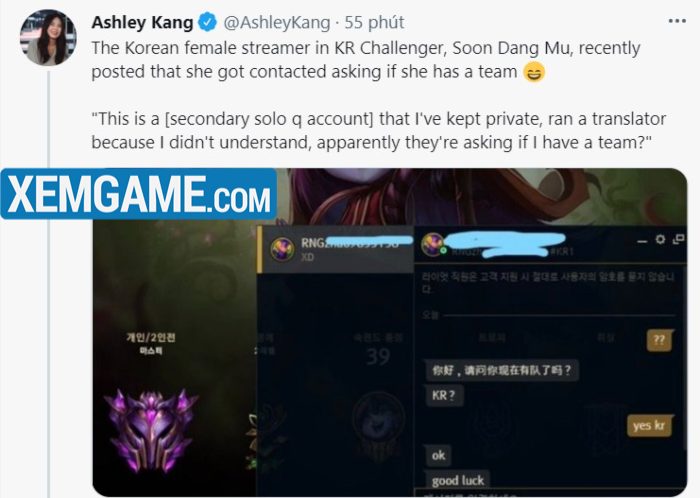
Task: Open the @AshleyKang handle link
Action: [276, 22]
